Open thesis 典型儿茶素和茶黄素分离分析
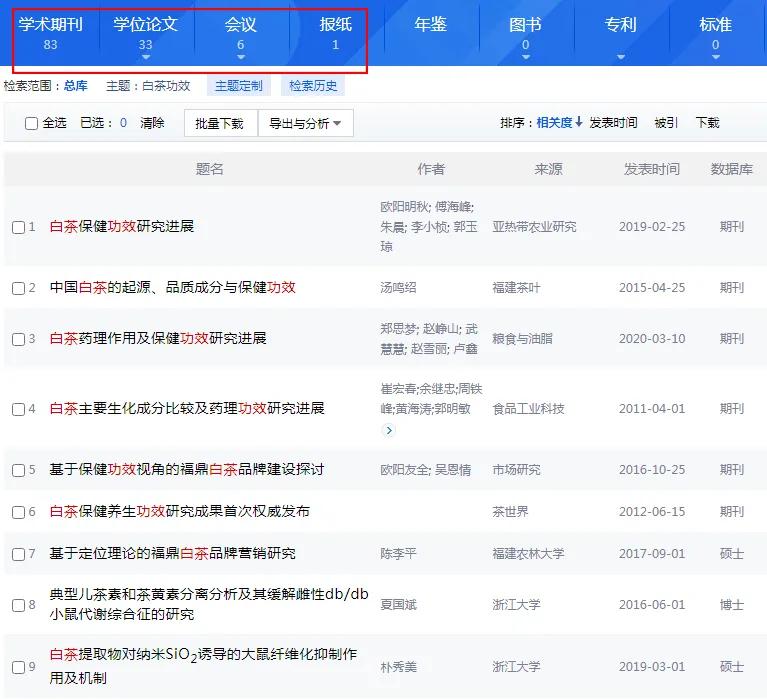The width and height of the screenshot is (767, 699). pyautogui.click(x=209, y=604)
